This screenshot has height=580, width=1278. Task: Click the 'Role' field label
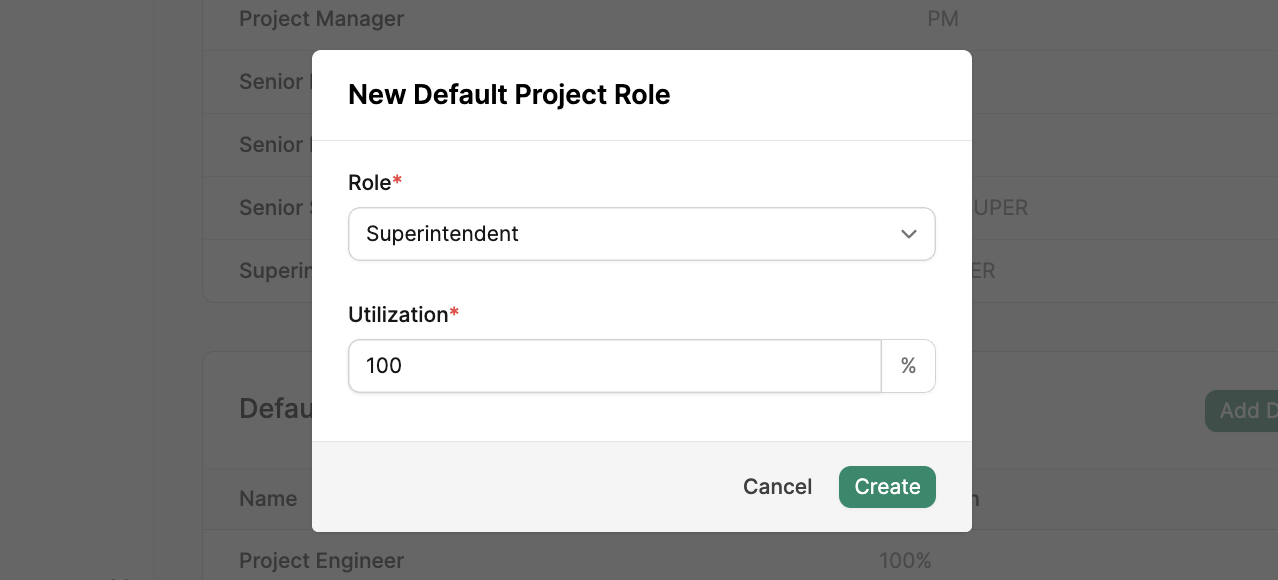point(369,182)
